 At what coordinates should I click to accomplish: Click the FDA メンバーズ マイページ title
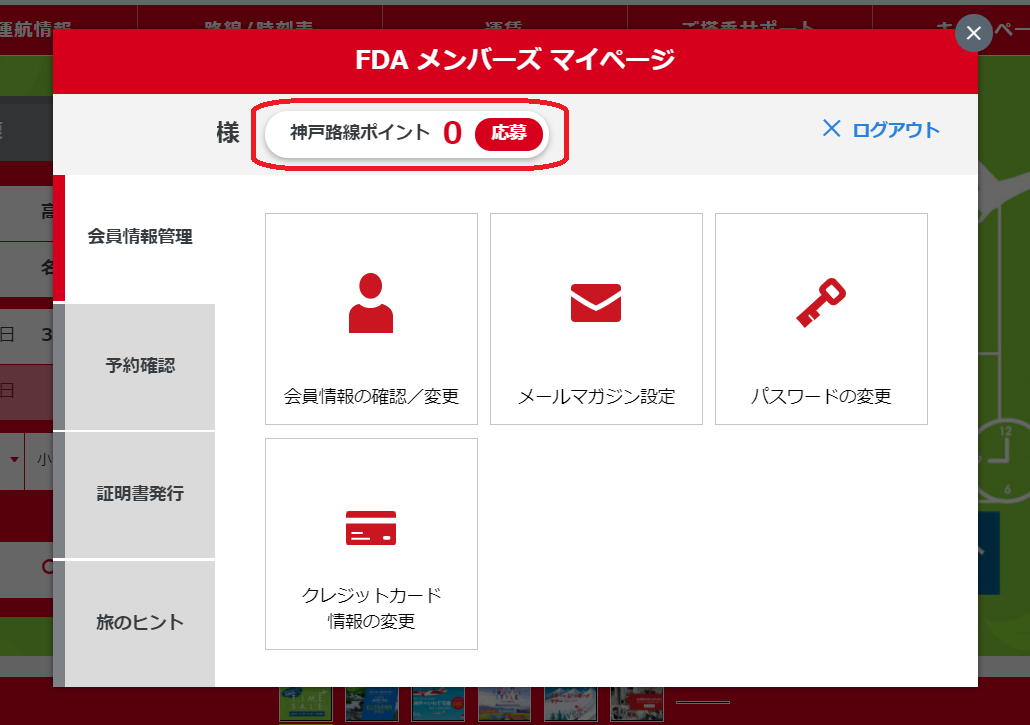pos(515,60)
